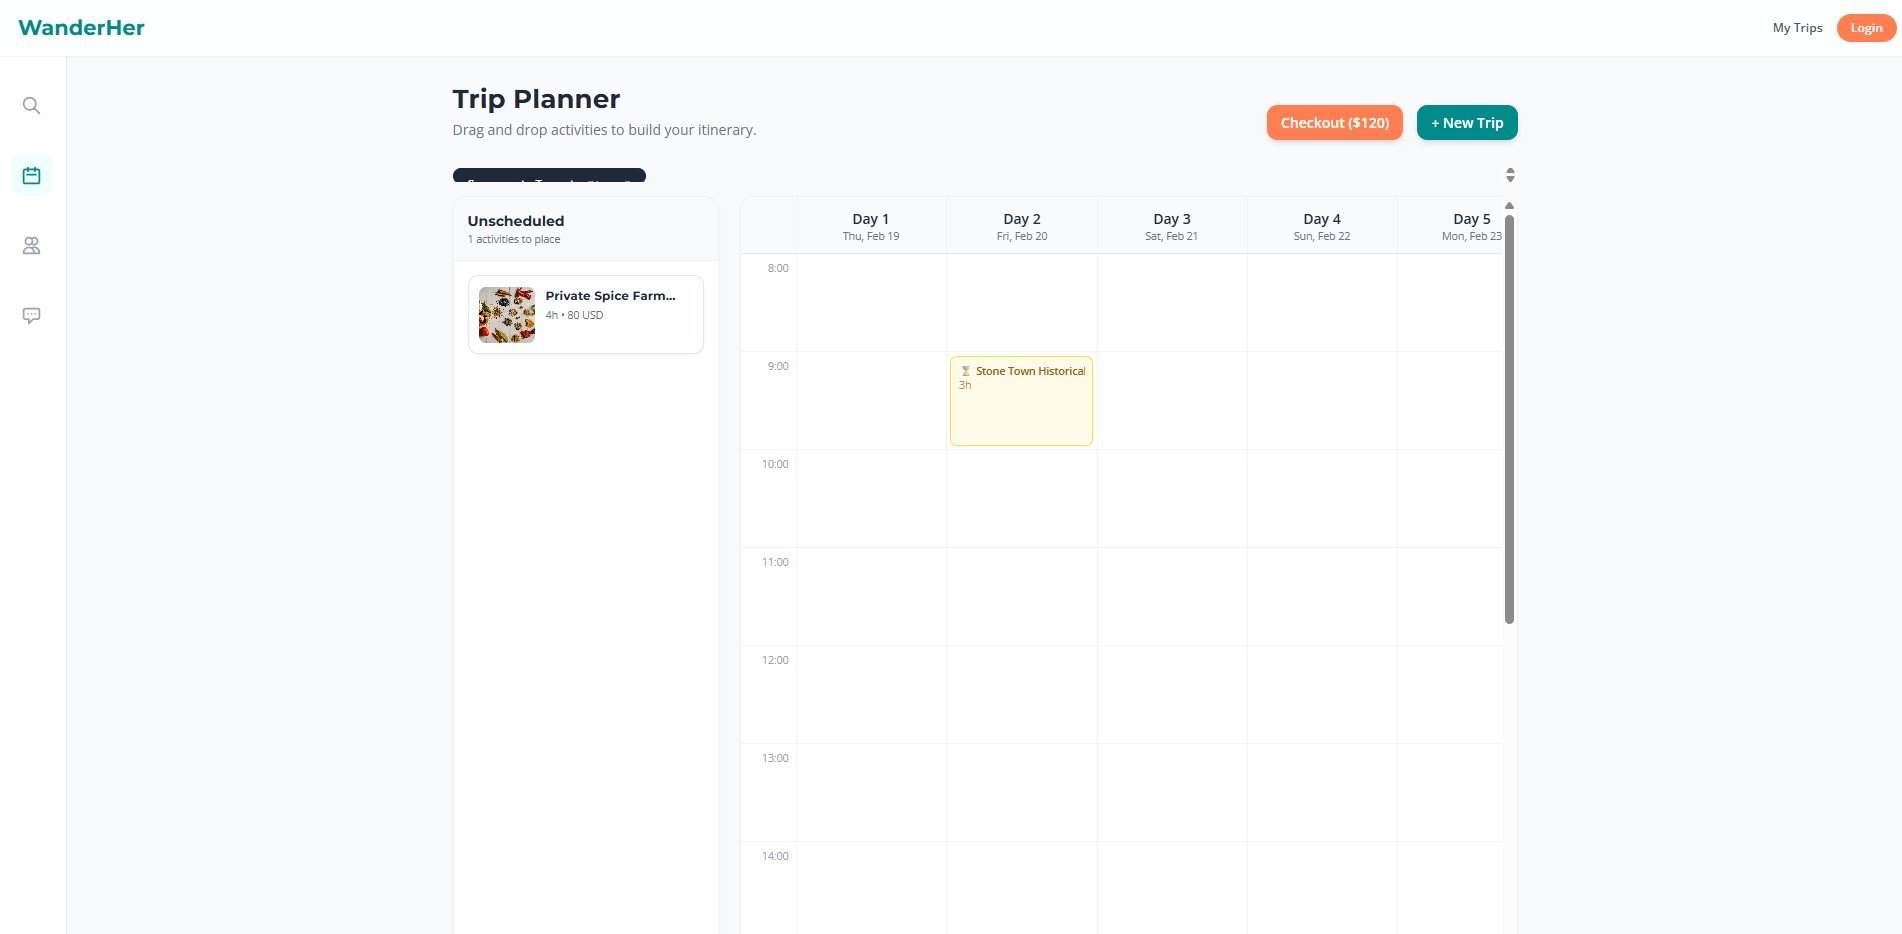Open My Trips in the top navigation
Viewport: 1902px width, 934px height.
tap(1797, 28)
